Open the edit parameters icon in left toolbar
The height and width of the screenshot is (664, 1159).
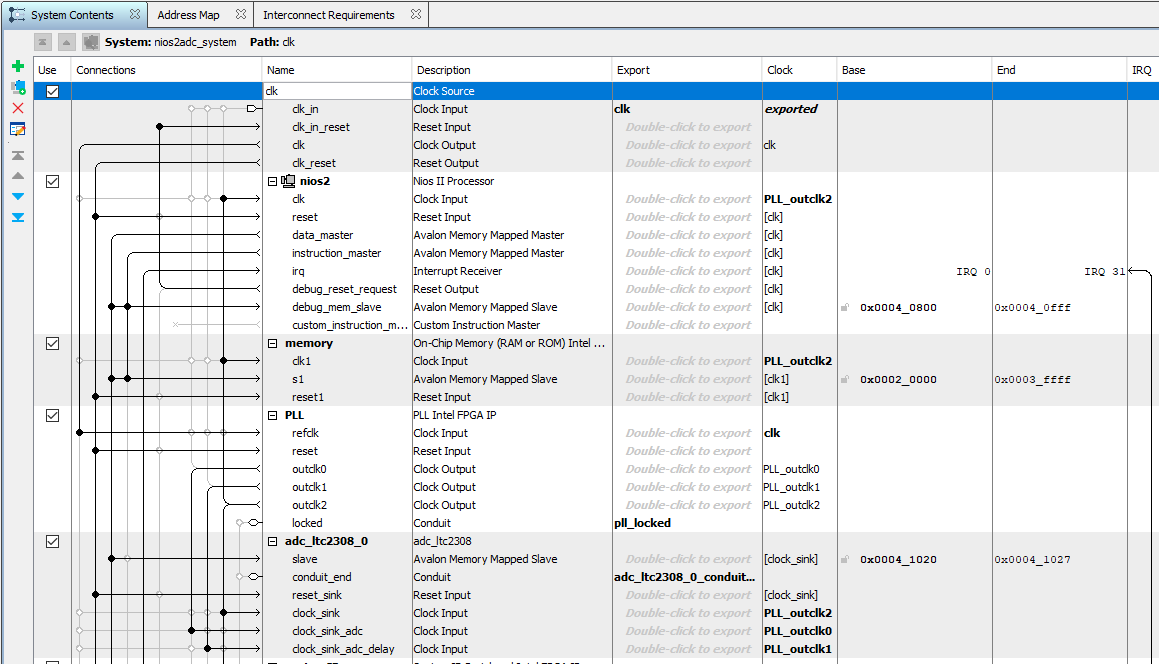18,129
